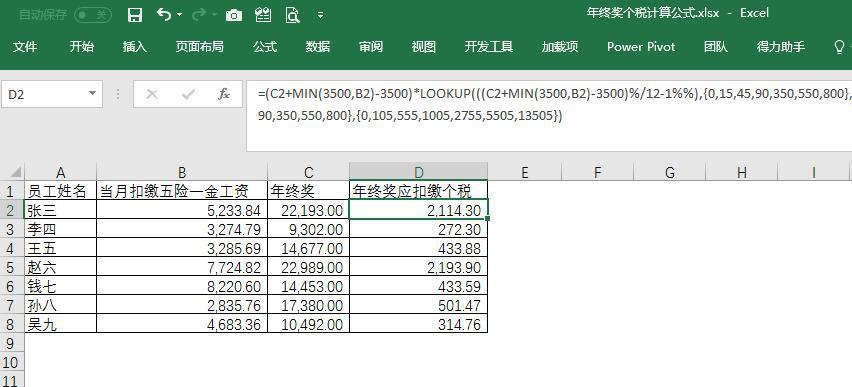Image resolution: width=852 pixels, height=387 pixels.
Task: Click the Tell Me lightbulb icon
Action: [x=839, y=47]
